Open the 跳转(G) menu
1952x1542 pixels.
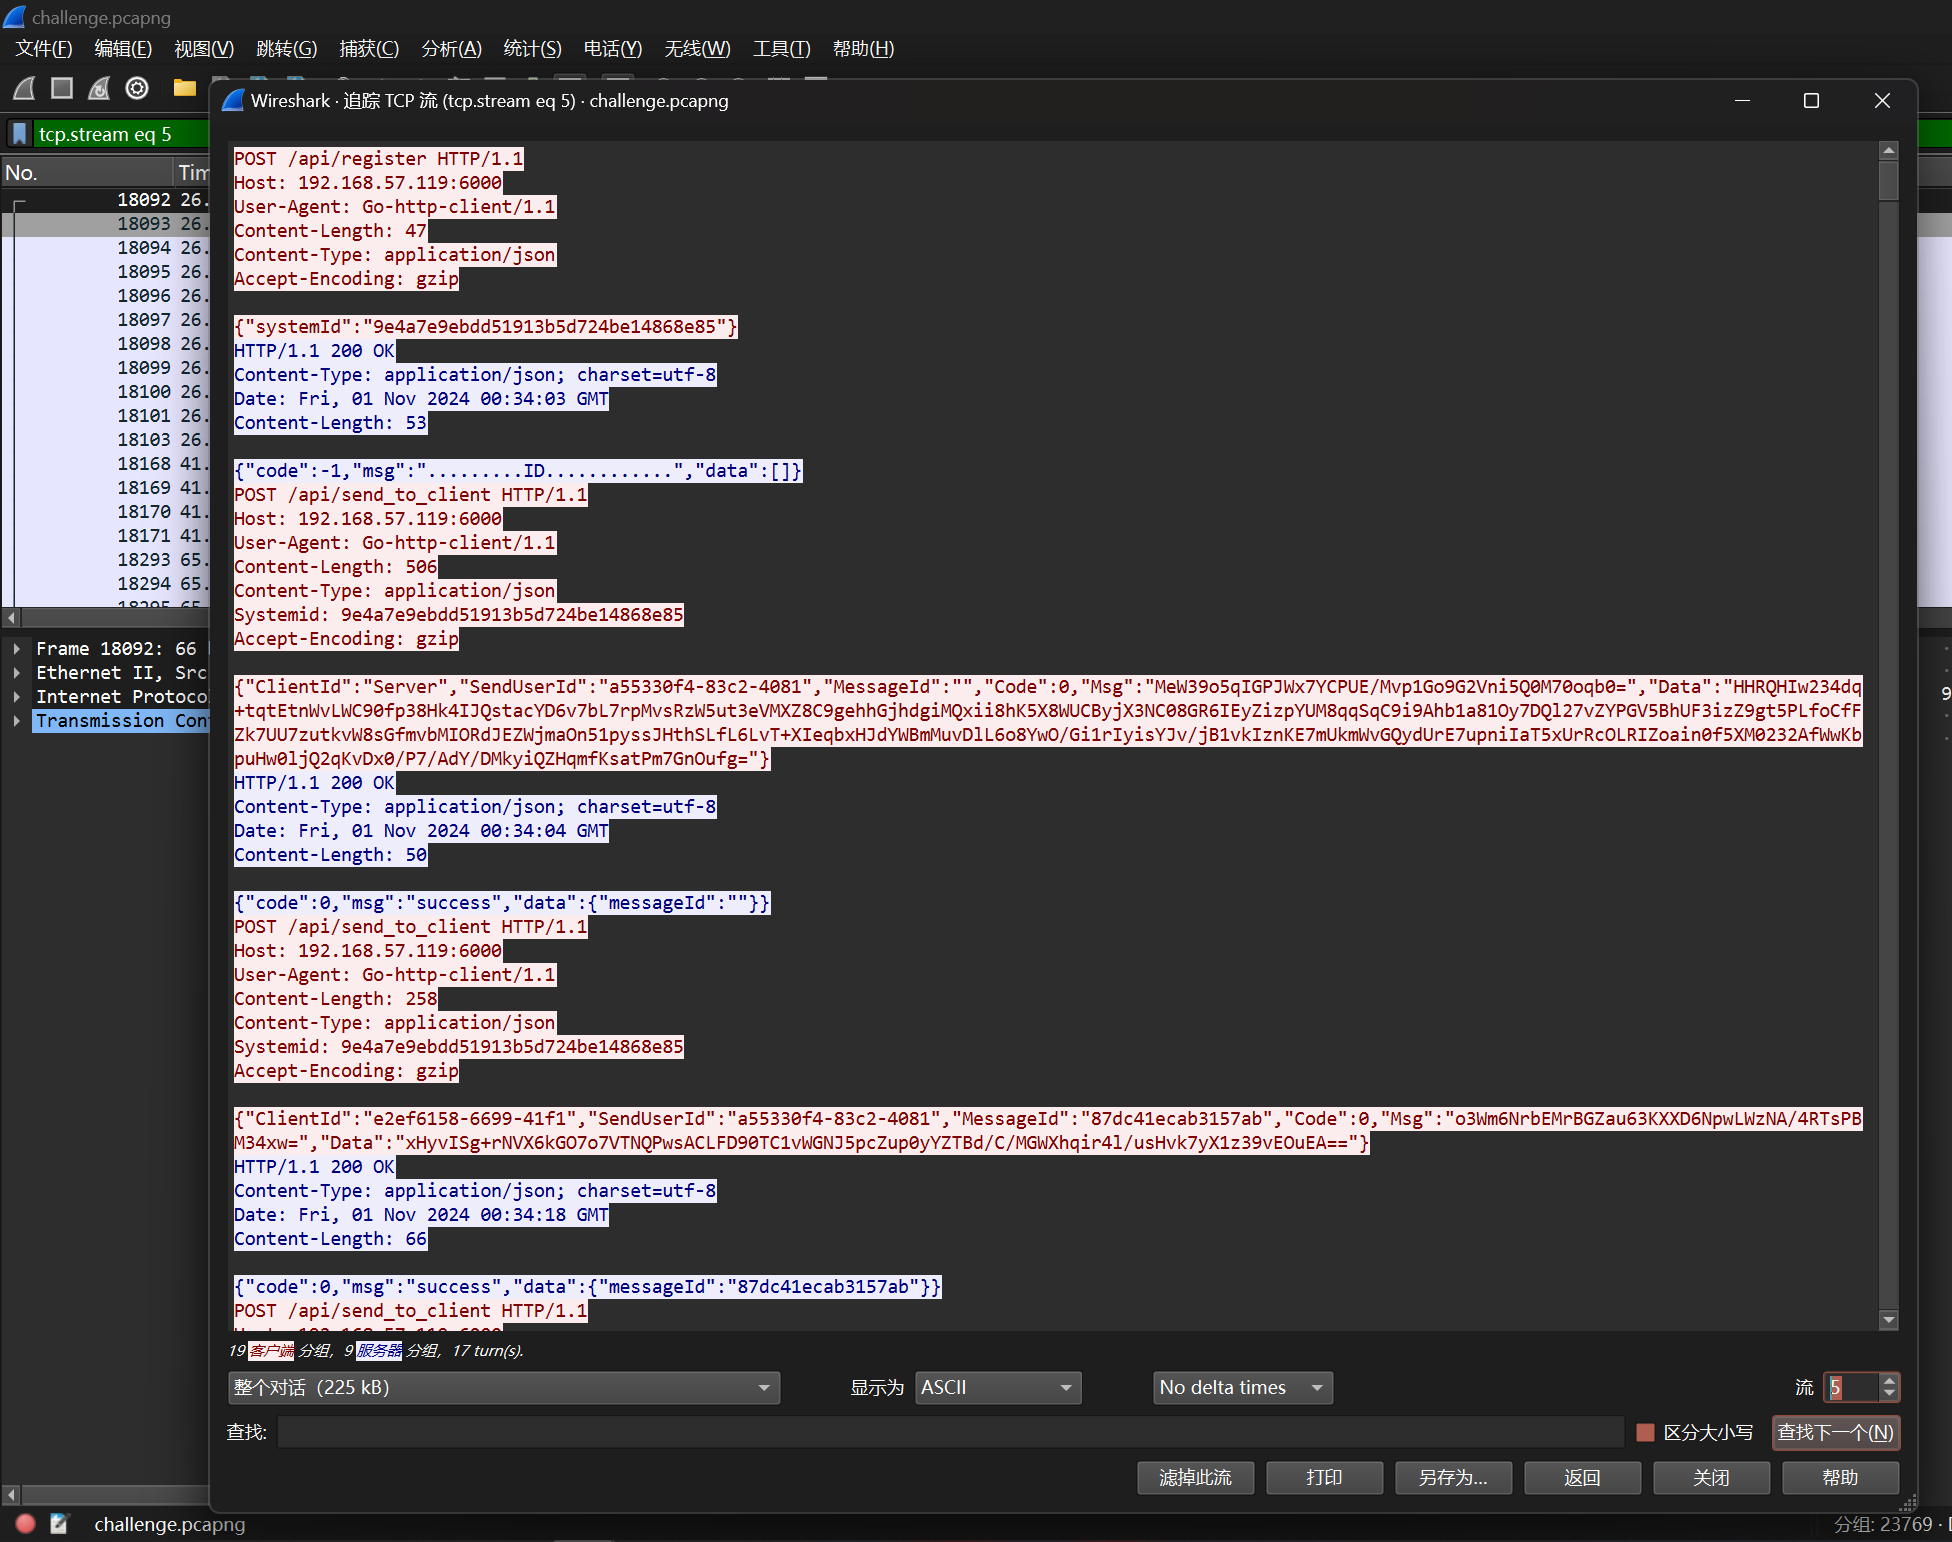286,49
